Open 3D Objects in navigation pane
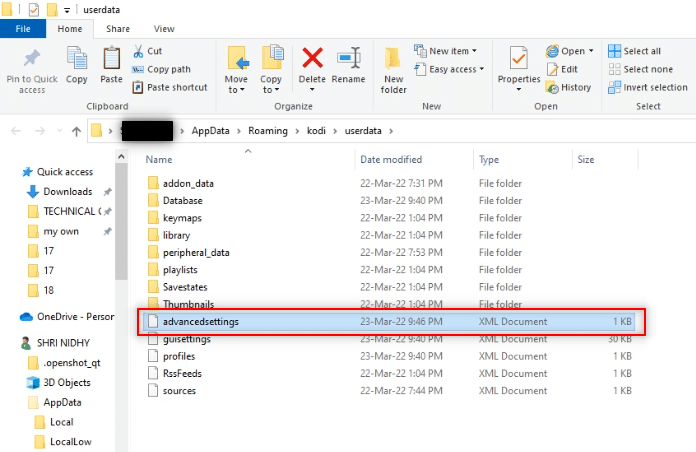Image resolution: width=696 pixels, height=452 pixels. [x=67, y=382]
